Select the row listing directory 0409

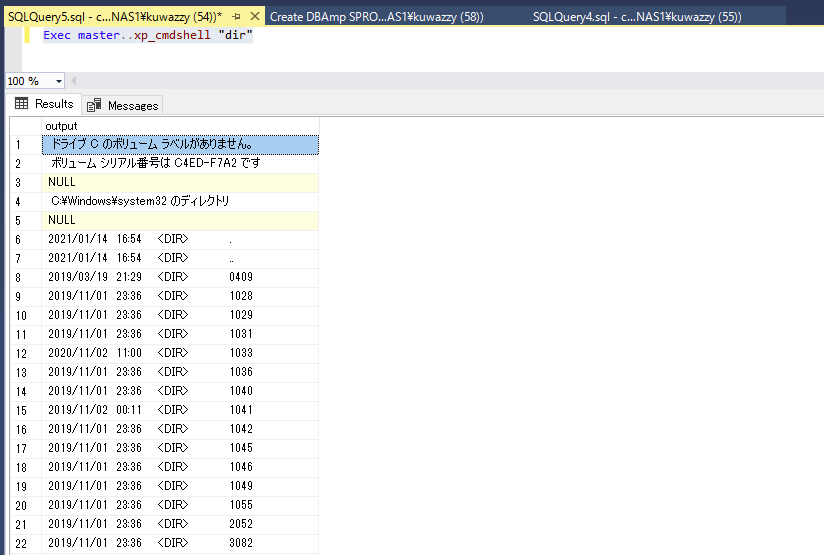pos(180,278)
